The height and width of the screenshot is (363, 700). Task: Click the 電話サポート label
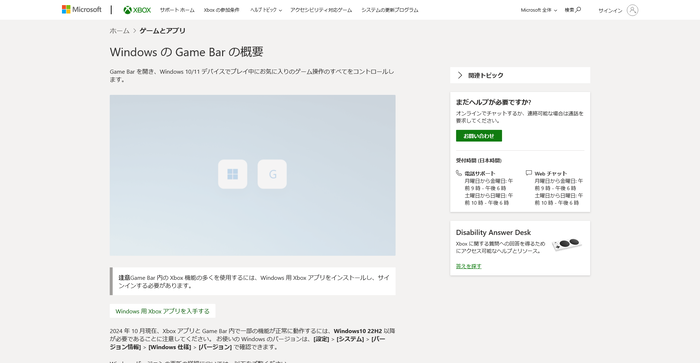480,173
